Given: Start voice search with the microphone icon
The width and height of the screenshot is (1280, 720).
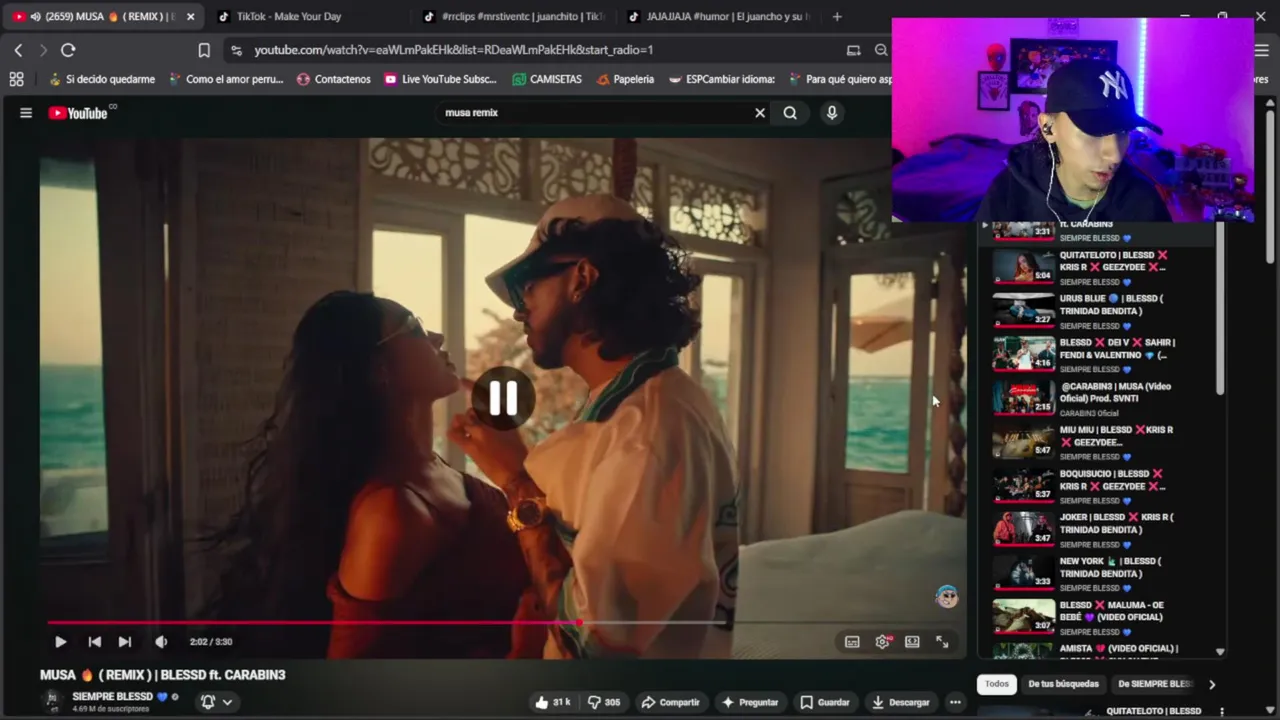Looking at the screenshot, I should [x=831, y=113].
